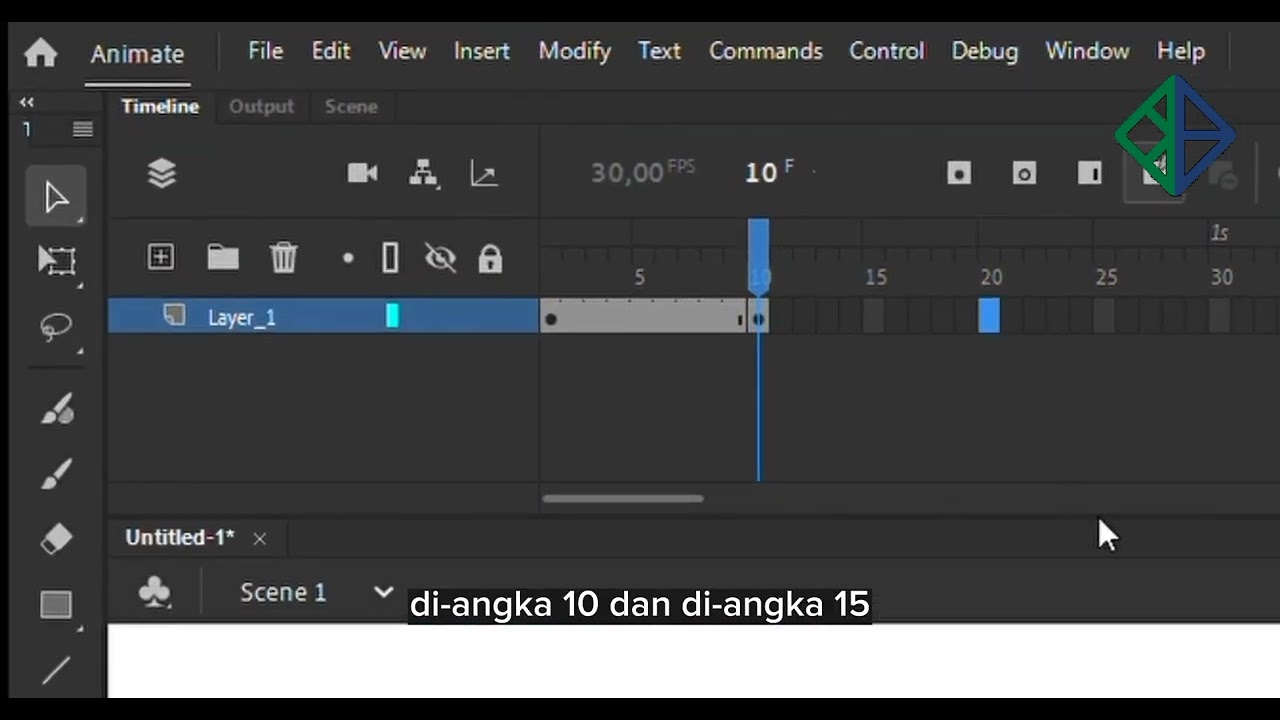Viewport: 1280px width, 720px height.
Task: Select the Line tool
Action: (56, 670)
